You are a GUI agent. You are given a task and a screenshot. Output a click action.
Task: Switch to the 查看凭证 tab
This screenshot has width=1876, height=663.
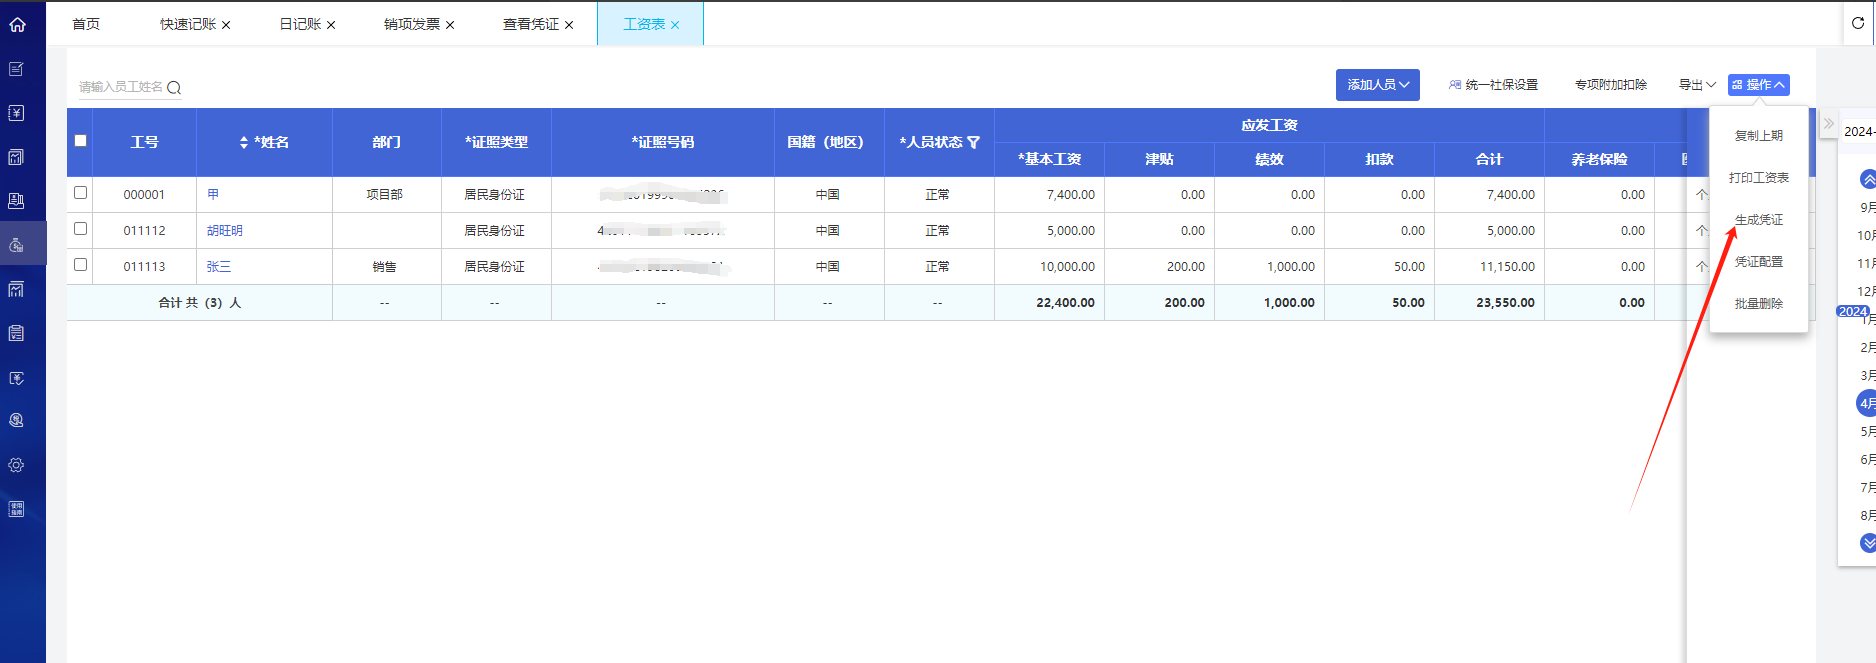(x=531, y=24)
